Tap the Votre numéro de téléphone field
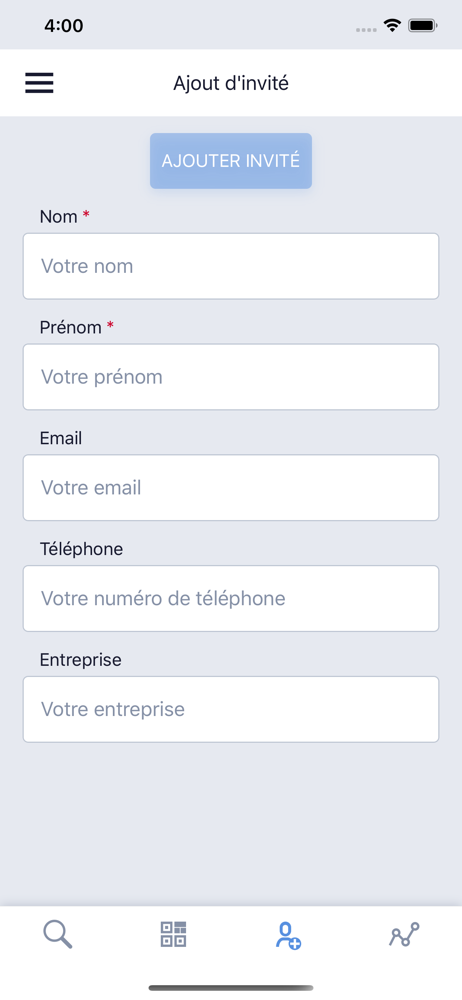Image resolution: width=462 pixels, height=1000 pixels. (x=231, y=599)
